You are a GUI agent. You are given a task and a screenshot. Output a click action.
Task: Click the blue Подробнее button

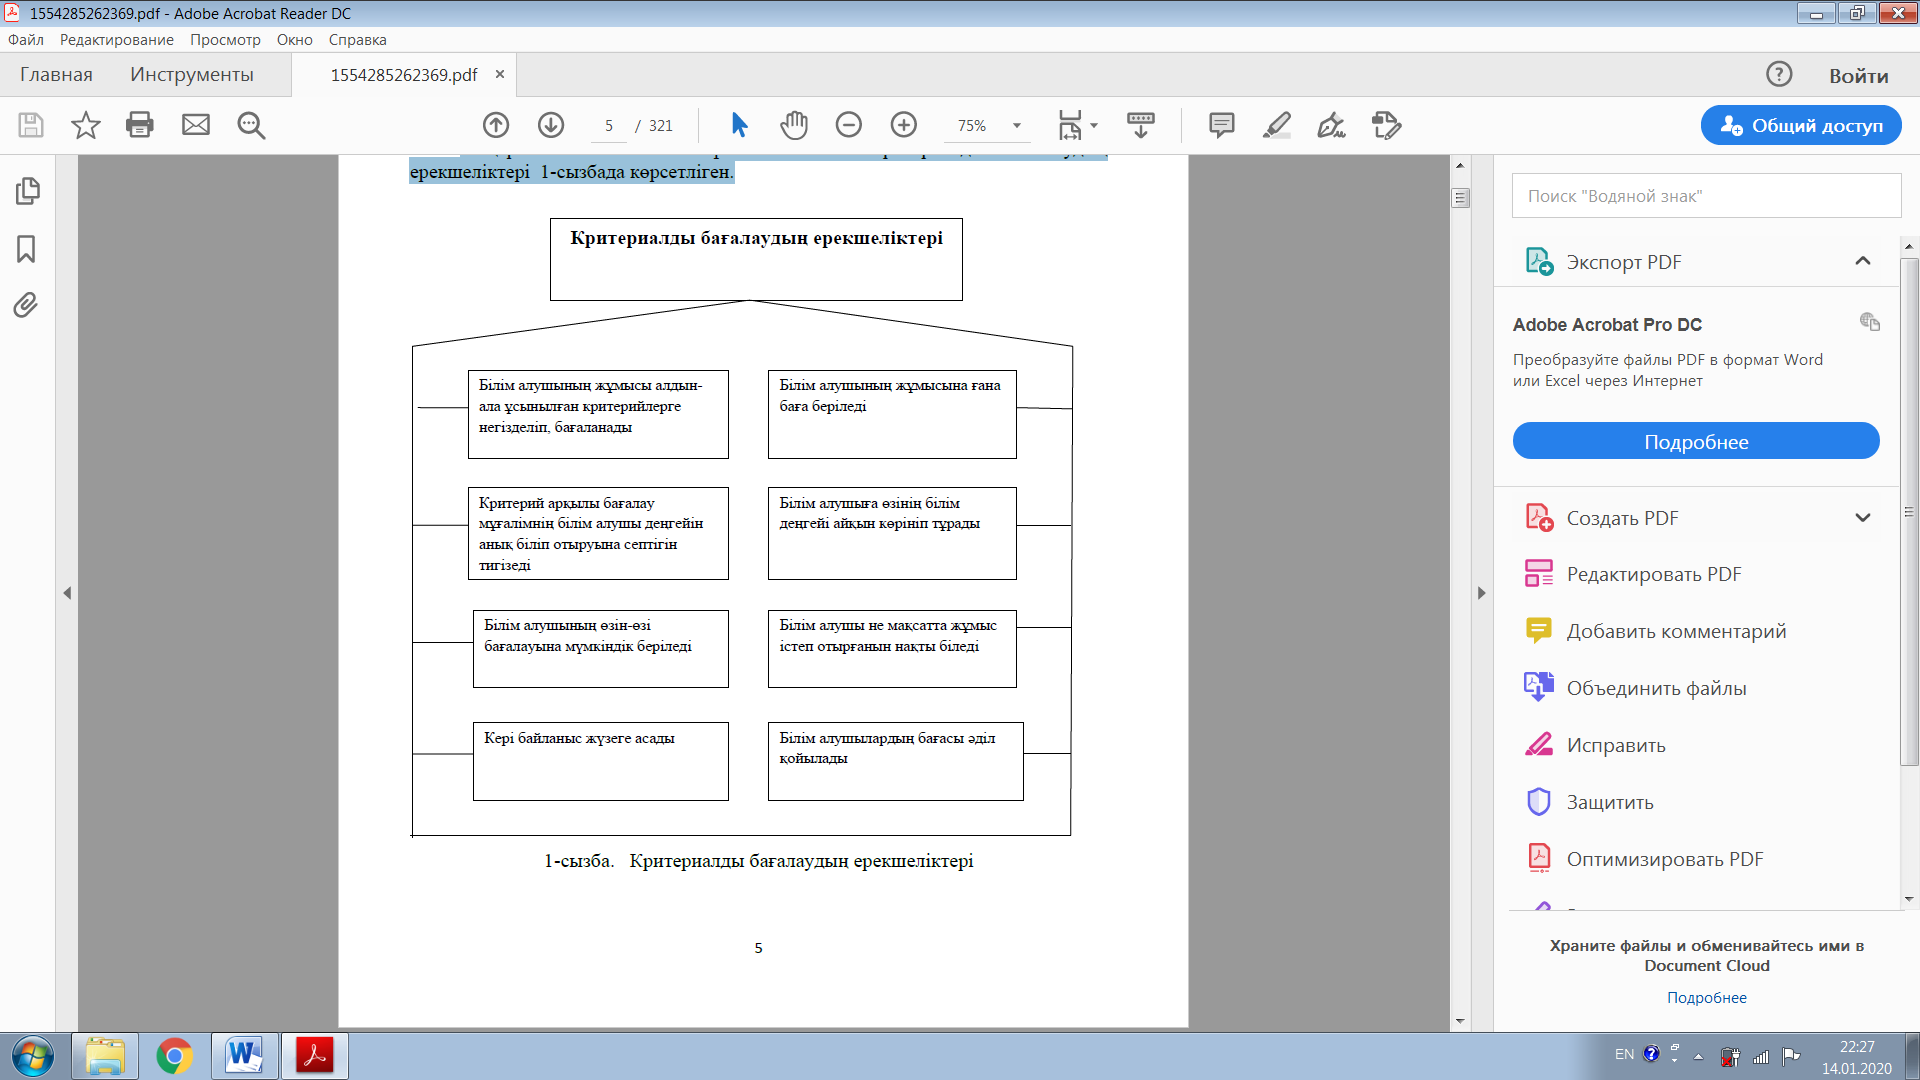pos(1695,441)
